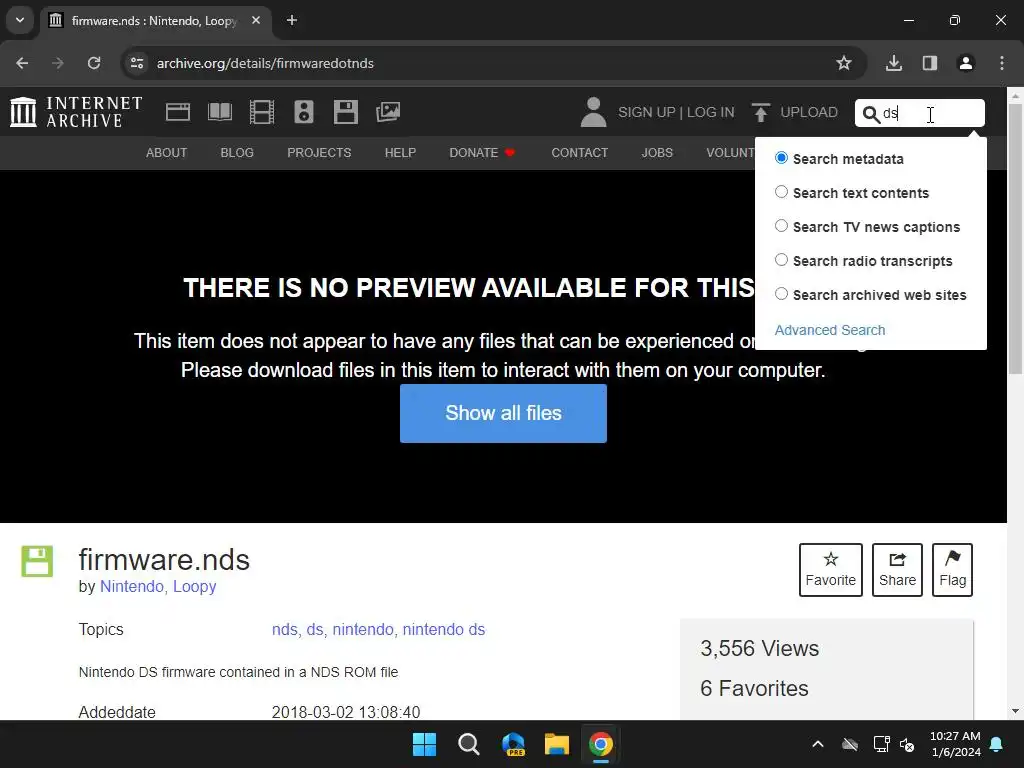
Task: Open the nds topic link
Action: (284, 630)
